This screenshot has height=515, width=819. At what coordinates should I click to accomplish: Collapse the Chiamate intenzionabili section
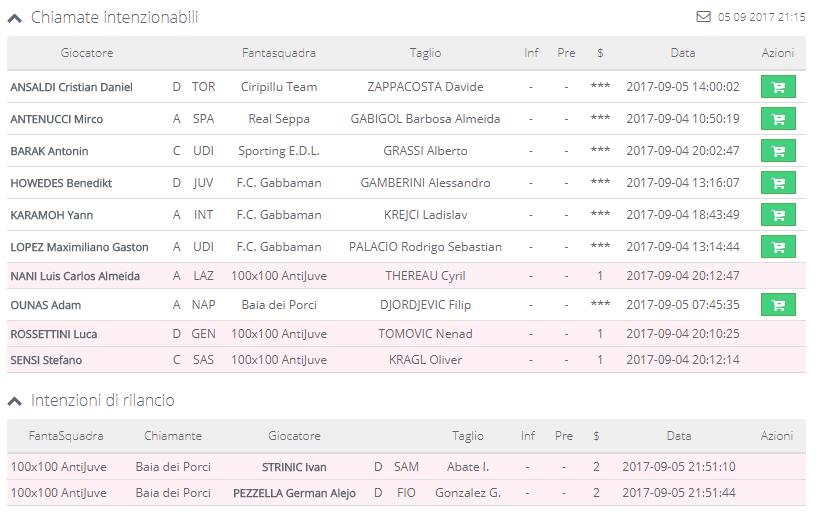[x=15, y=18]
